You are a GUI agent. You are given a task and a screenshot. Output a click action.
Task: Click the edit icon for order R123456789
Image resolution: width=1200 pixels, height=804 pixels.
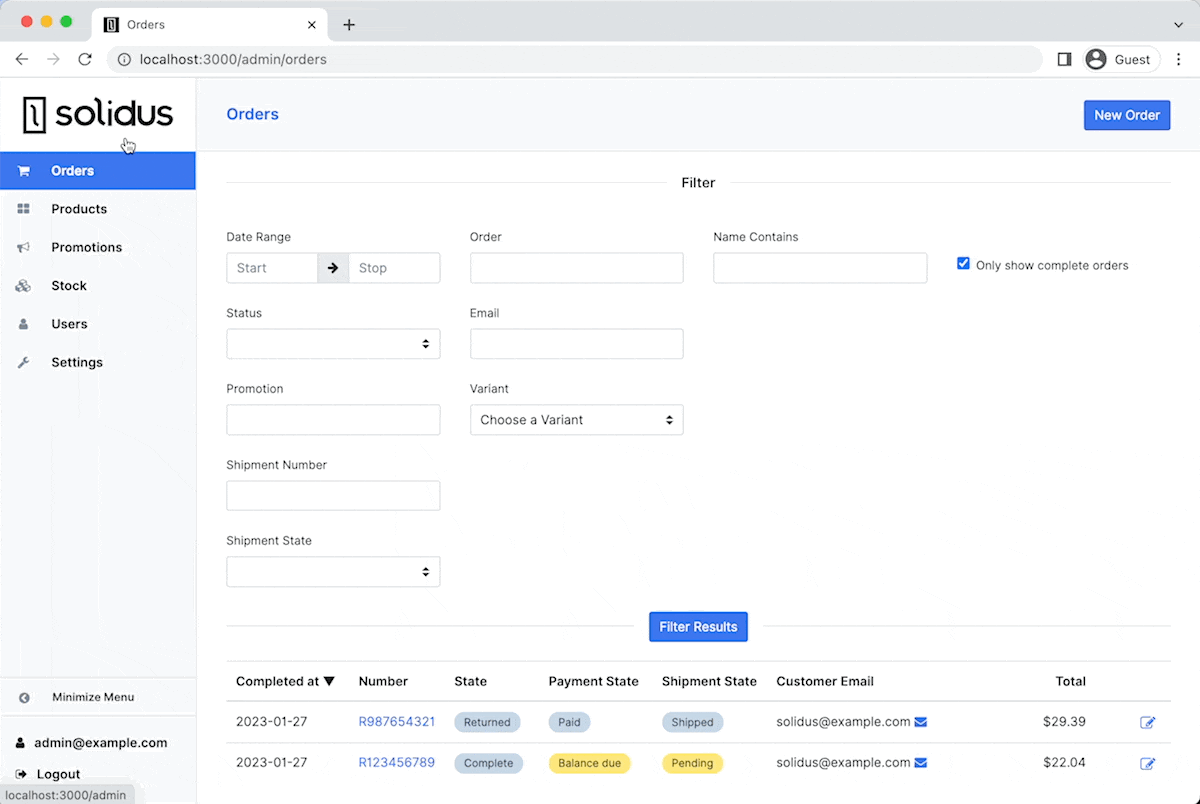1147,763
